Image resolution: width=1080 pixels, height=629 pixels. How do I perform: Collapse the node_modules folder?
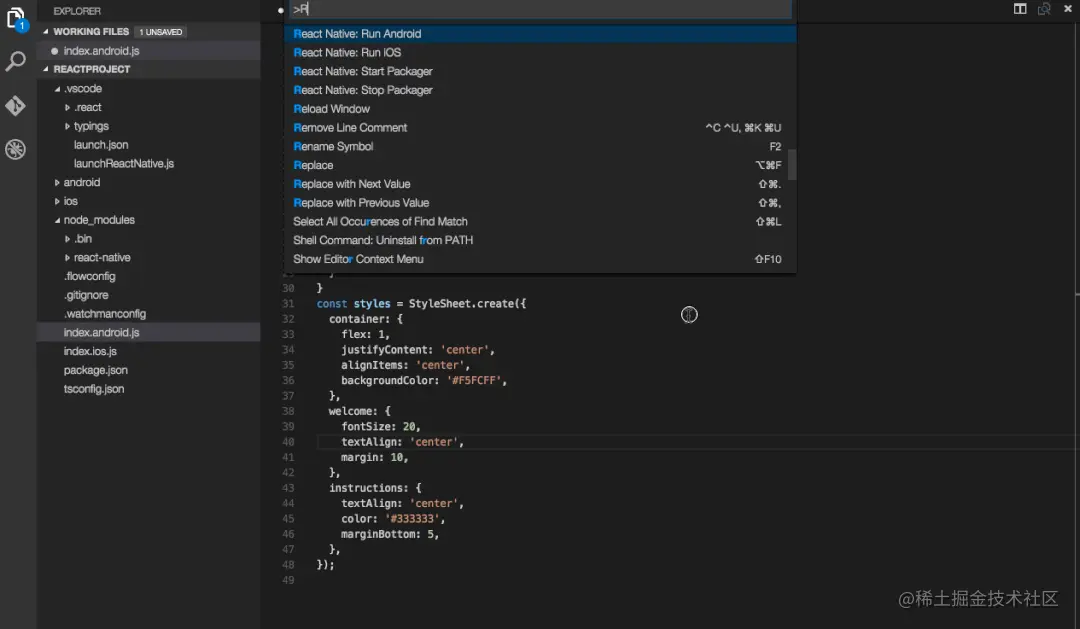(57, 220)
